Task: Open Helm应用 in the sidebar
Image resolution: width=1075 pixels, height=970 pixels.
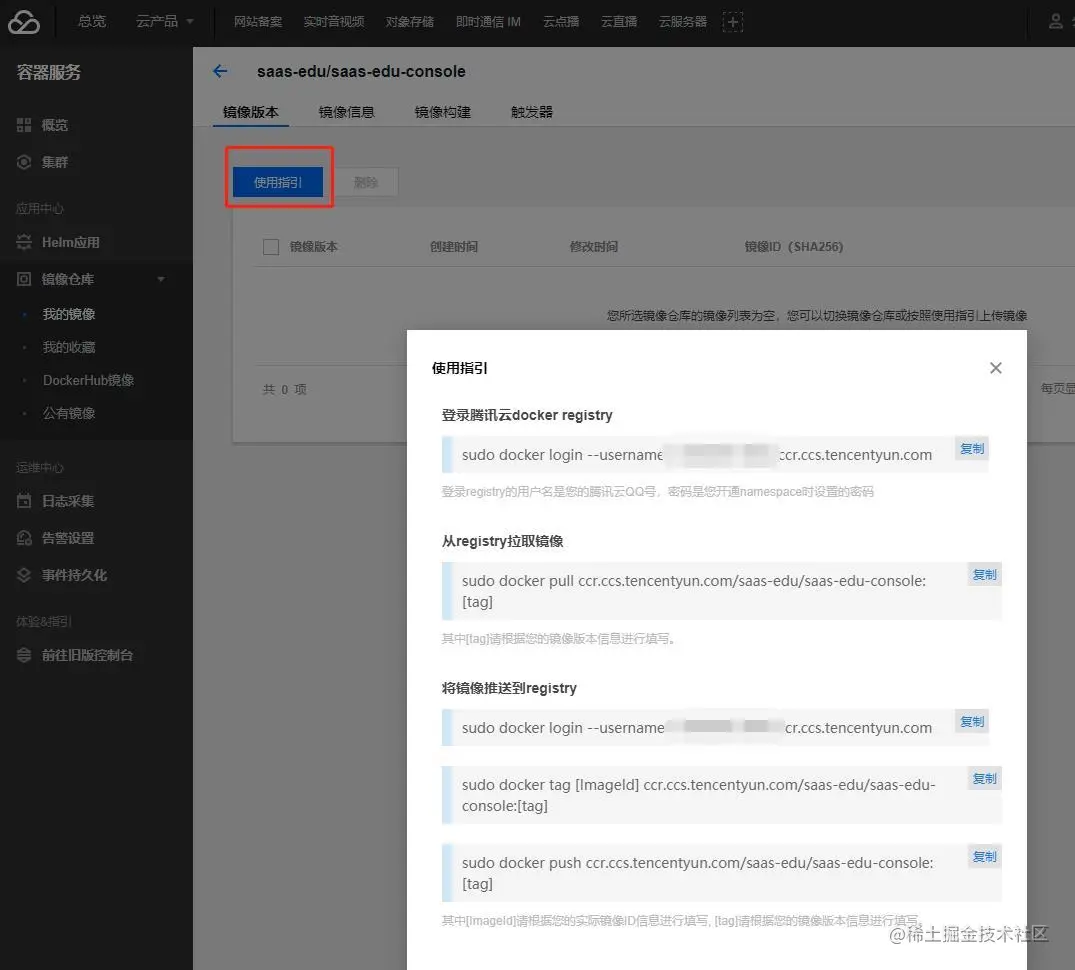Action: pos(71,242)
